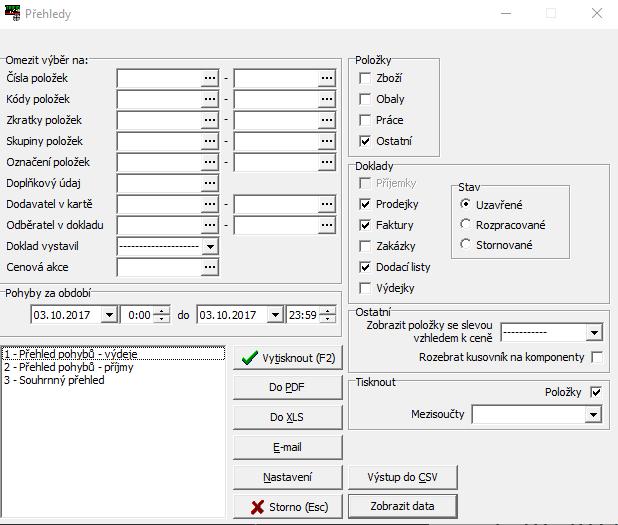The height and width of the screenshot is (525, 618).
Task: Open lookup for first Kódy položek field
Action: tap(210, 99)
